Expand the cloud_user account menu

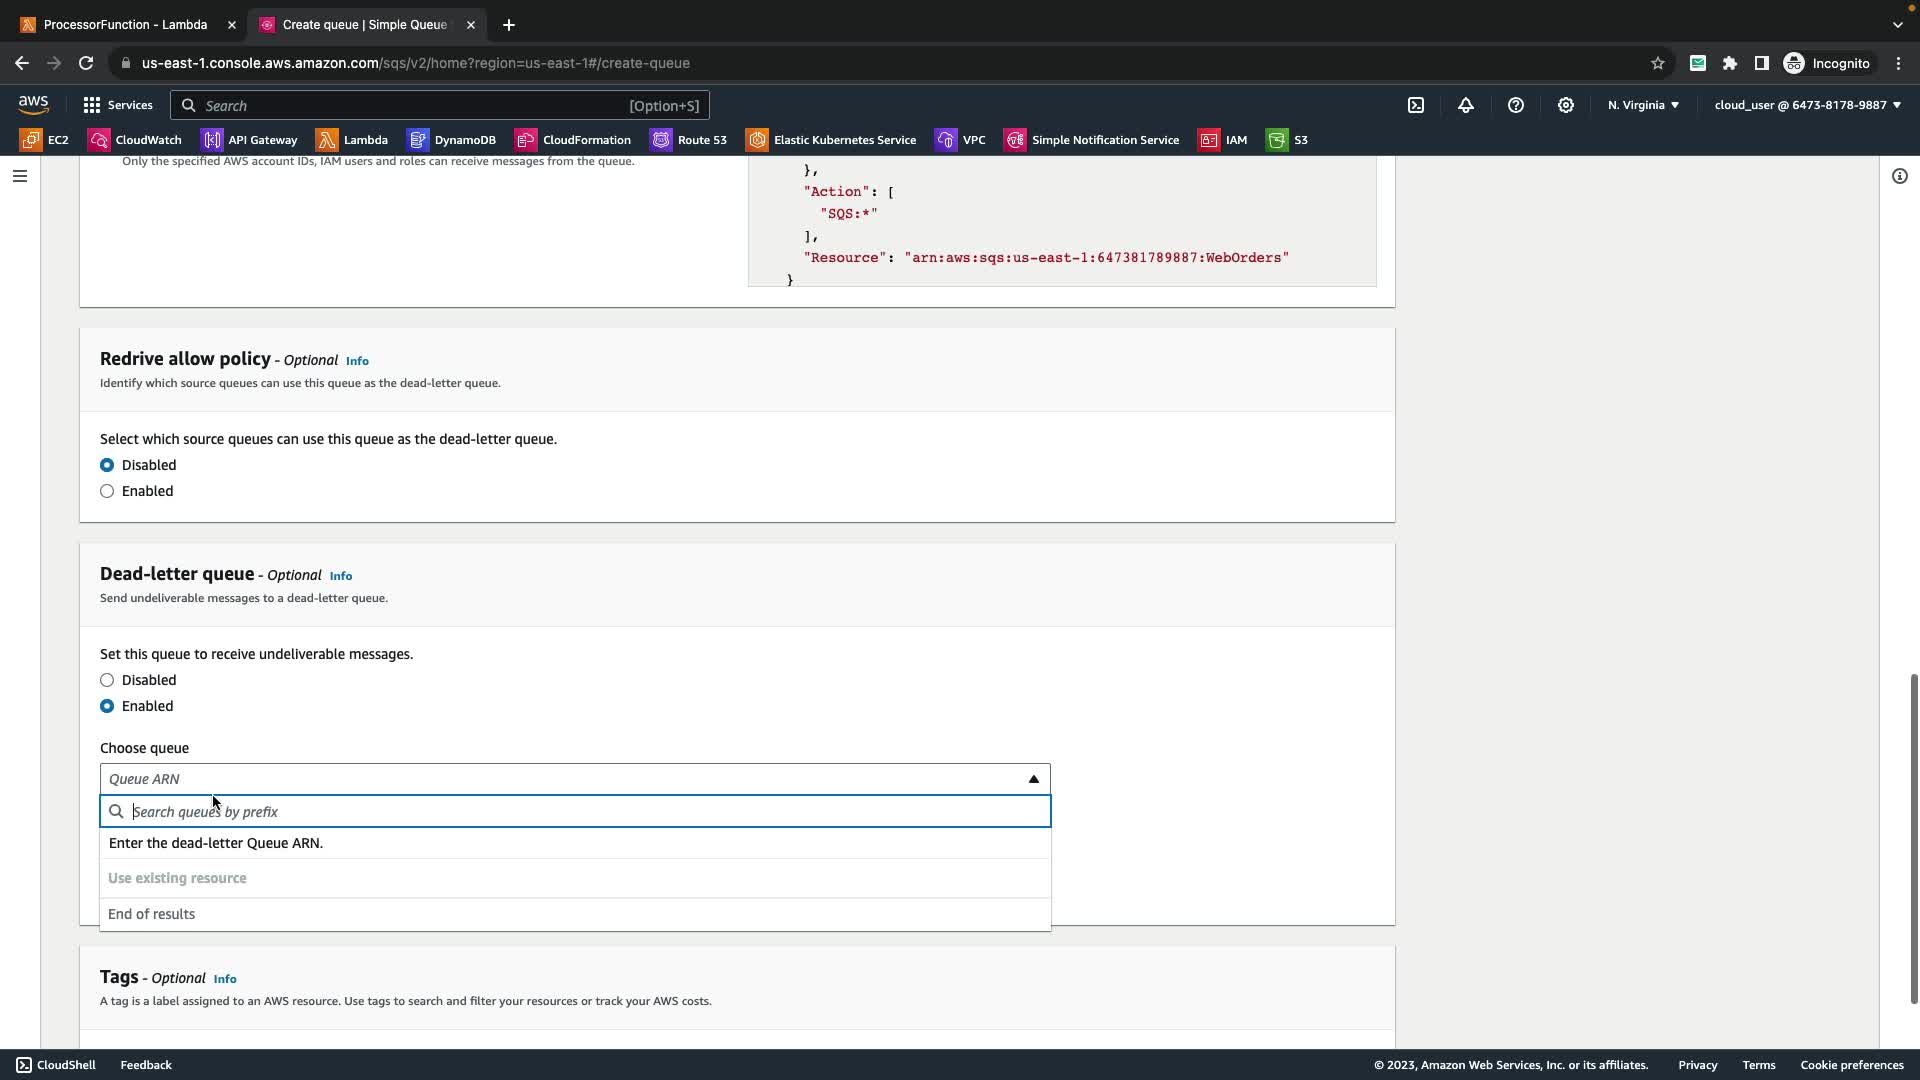[x=1807, y=105]
